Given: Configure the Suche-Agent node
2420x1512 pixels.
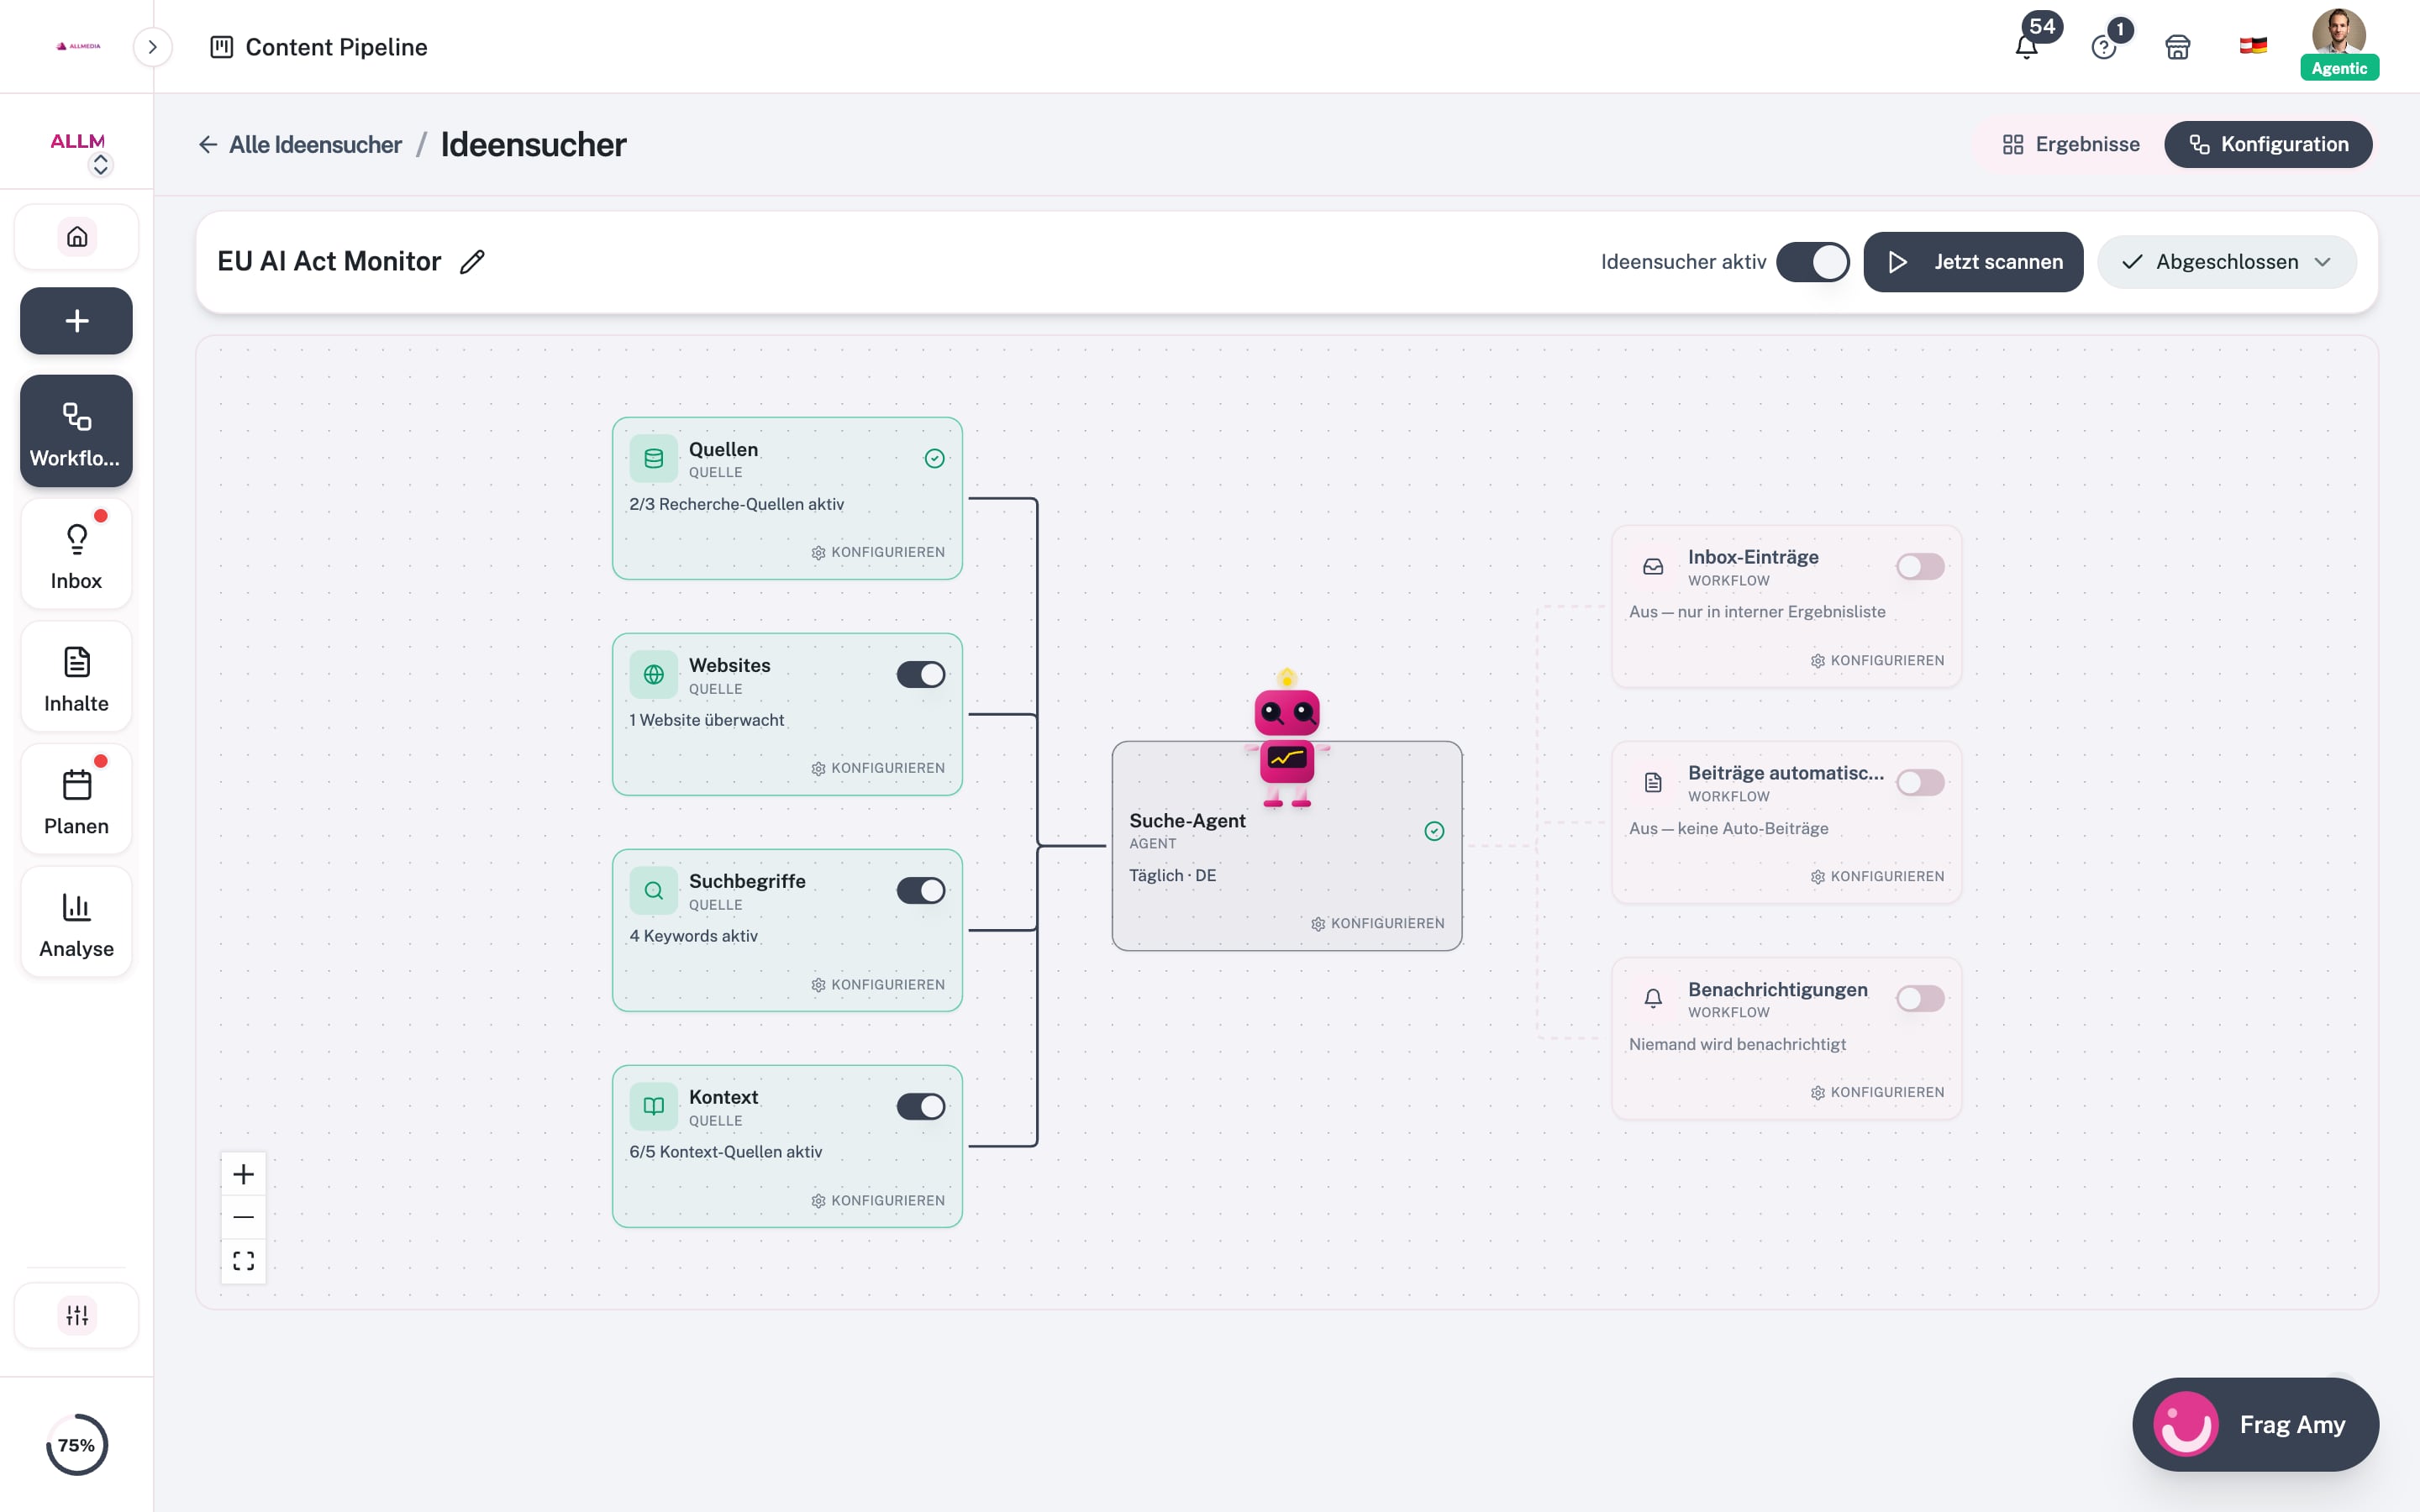Looking at the screenshot, I should 1377,924.
